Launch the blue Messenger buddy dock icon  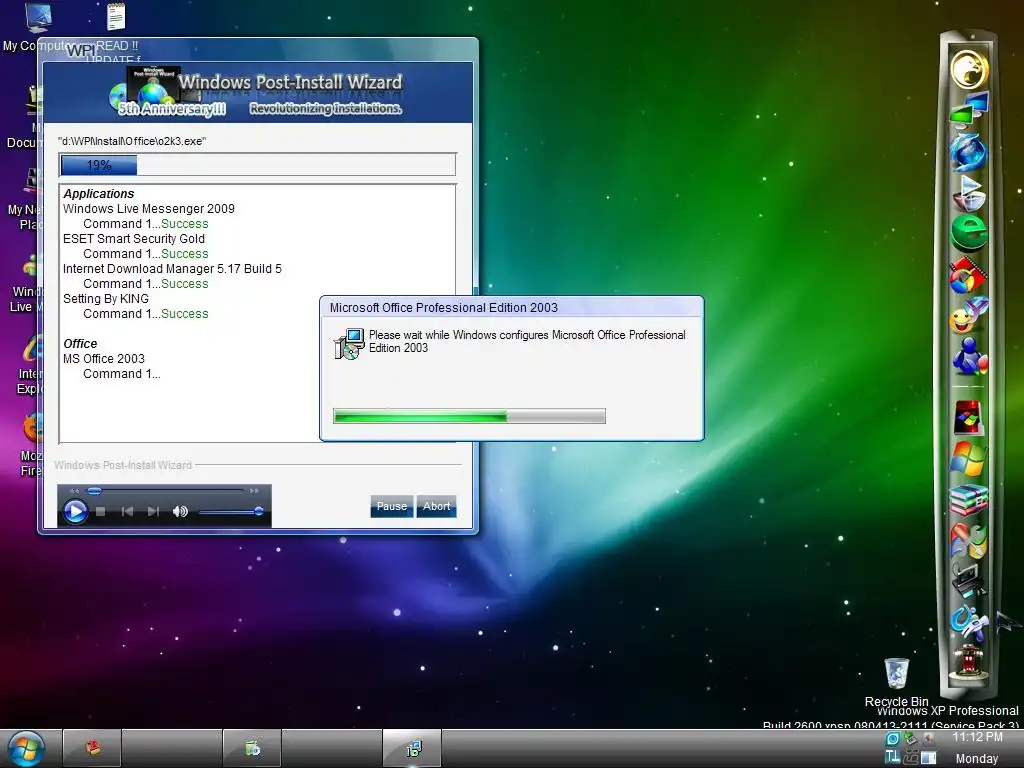coord(969,357)
